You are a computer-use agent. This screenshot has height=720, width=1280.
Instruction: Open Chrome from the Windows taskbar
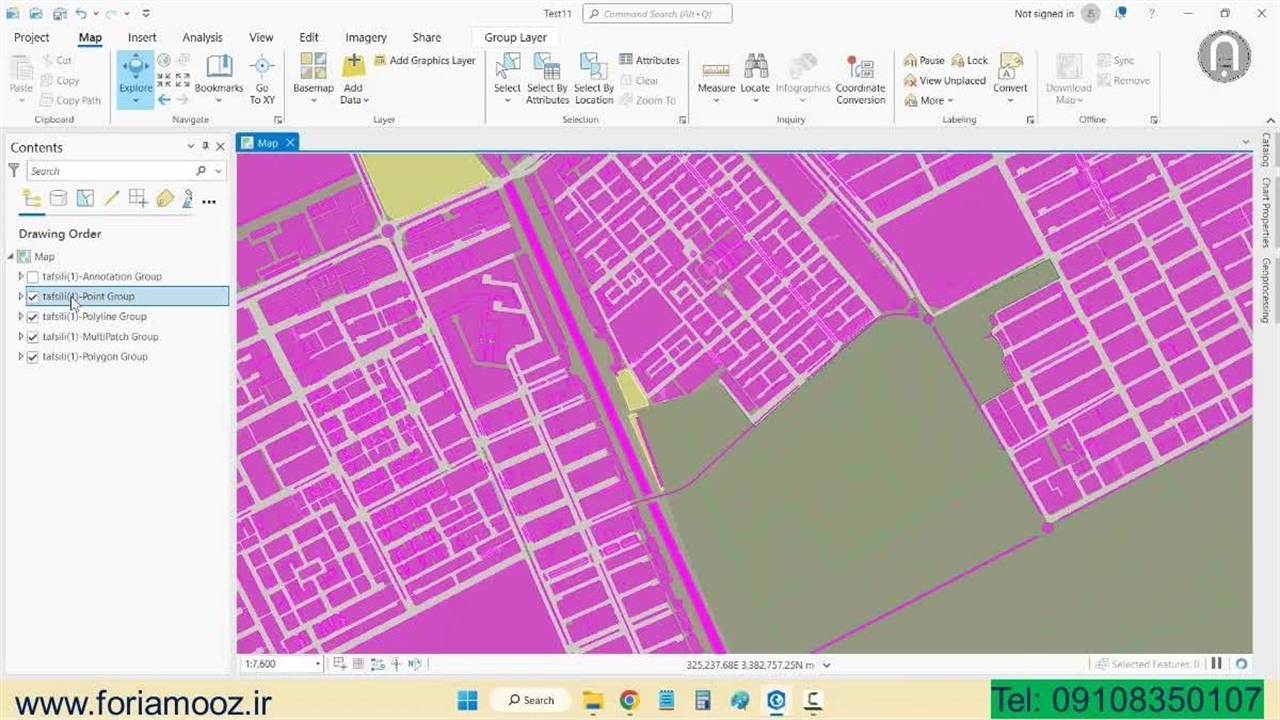pyautogui.click(x=629, y=700)
